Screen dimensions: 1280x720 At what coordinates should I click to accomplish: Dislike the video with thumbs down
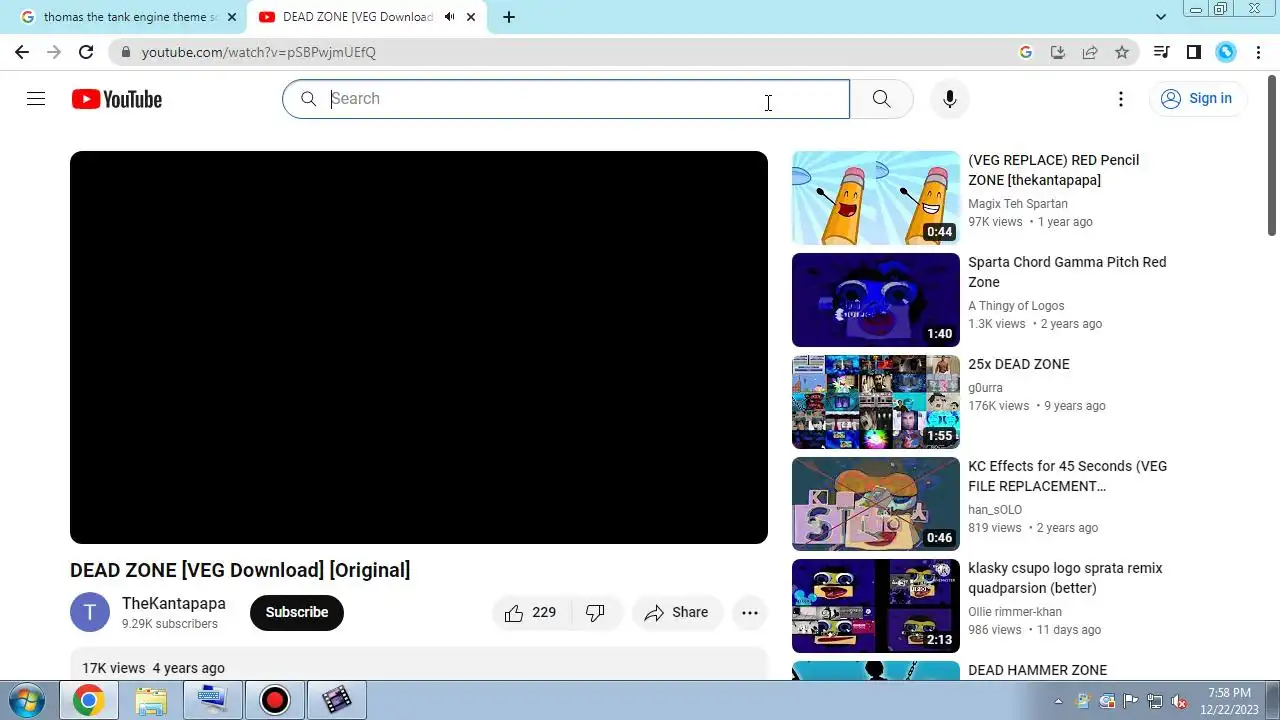596,613
